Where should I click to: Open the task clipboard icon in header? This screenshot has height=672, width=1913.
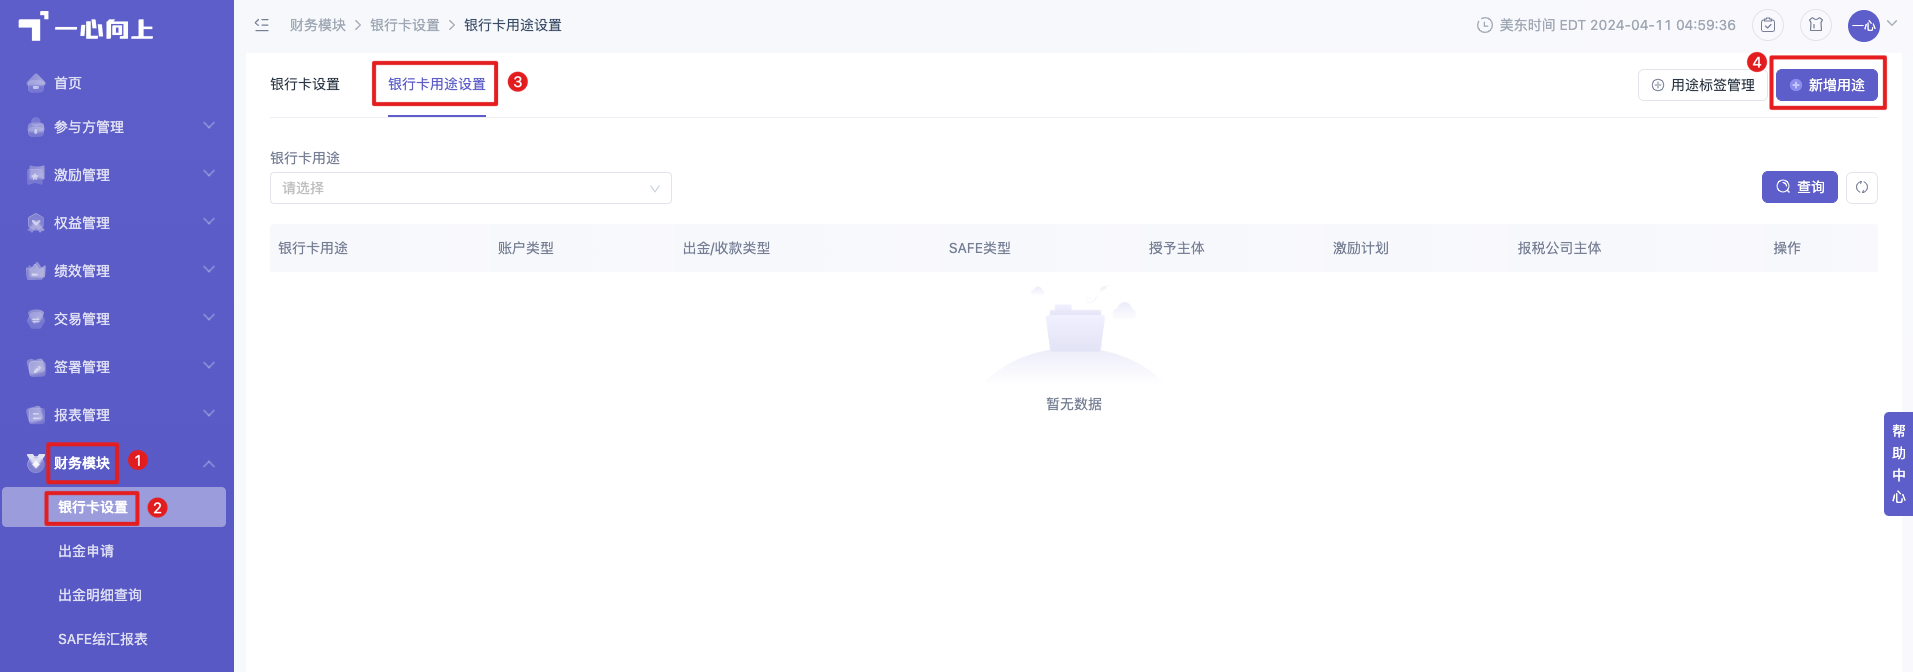click(1768, 25)
